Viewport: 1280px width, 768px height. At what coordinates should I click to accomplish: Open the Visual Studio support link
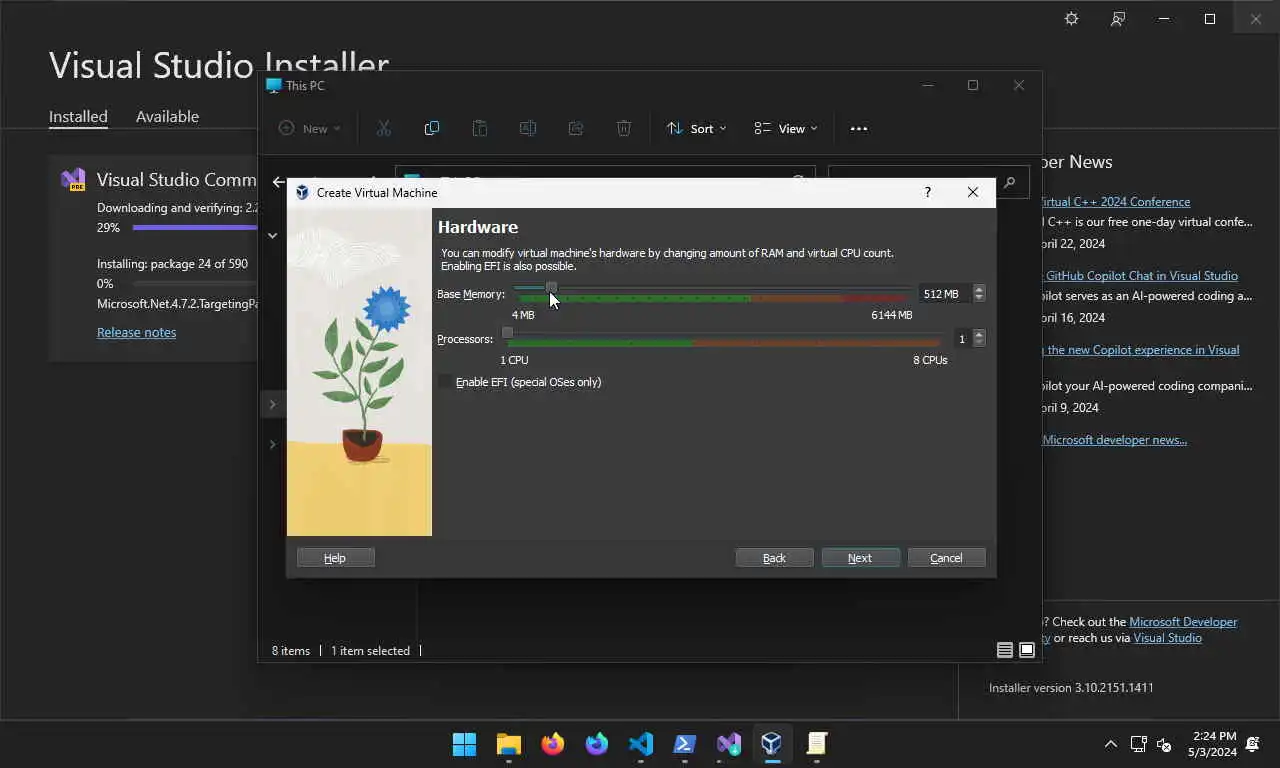1167,638
